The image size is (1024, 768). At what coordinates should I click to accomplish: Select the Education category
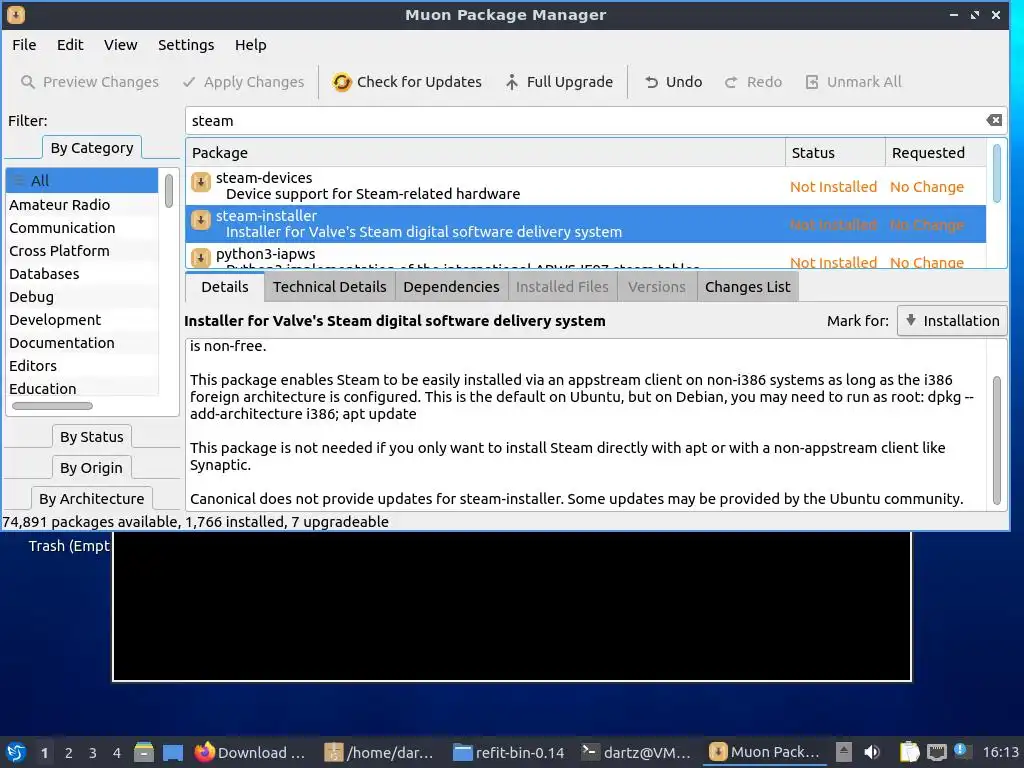82,389
